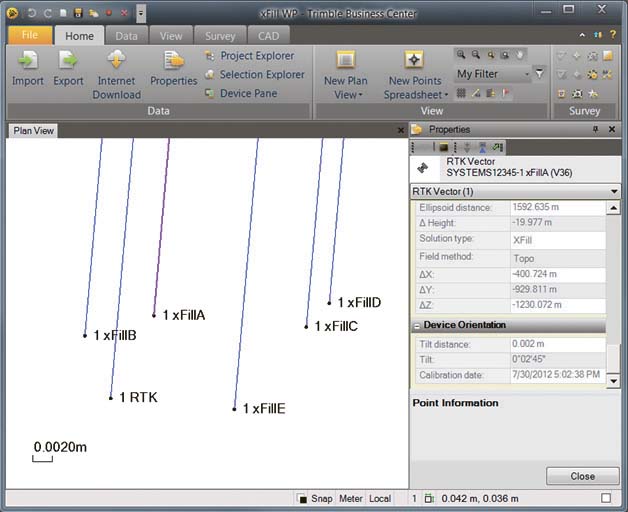Open Selection Explorer
This screenshot has width=628, height=512.
click(x=254, y=75)
